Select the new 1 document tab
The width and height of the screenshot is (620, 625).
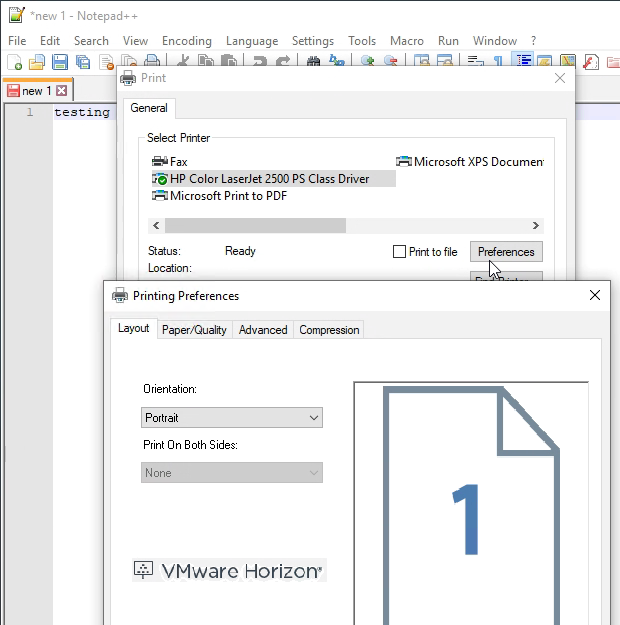point(37,91)
